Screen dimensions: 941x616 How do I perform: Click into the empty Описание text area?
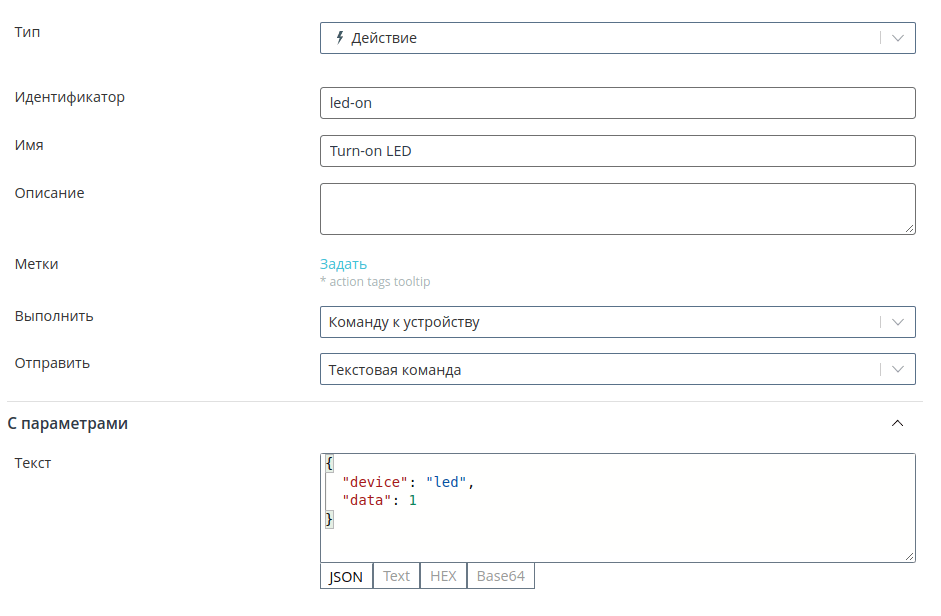coord(618,208)
